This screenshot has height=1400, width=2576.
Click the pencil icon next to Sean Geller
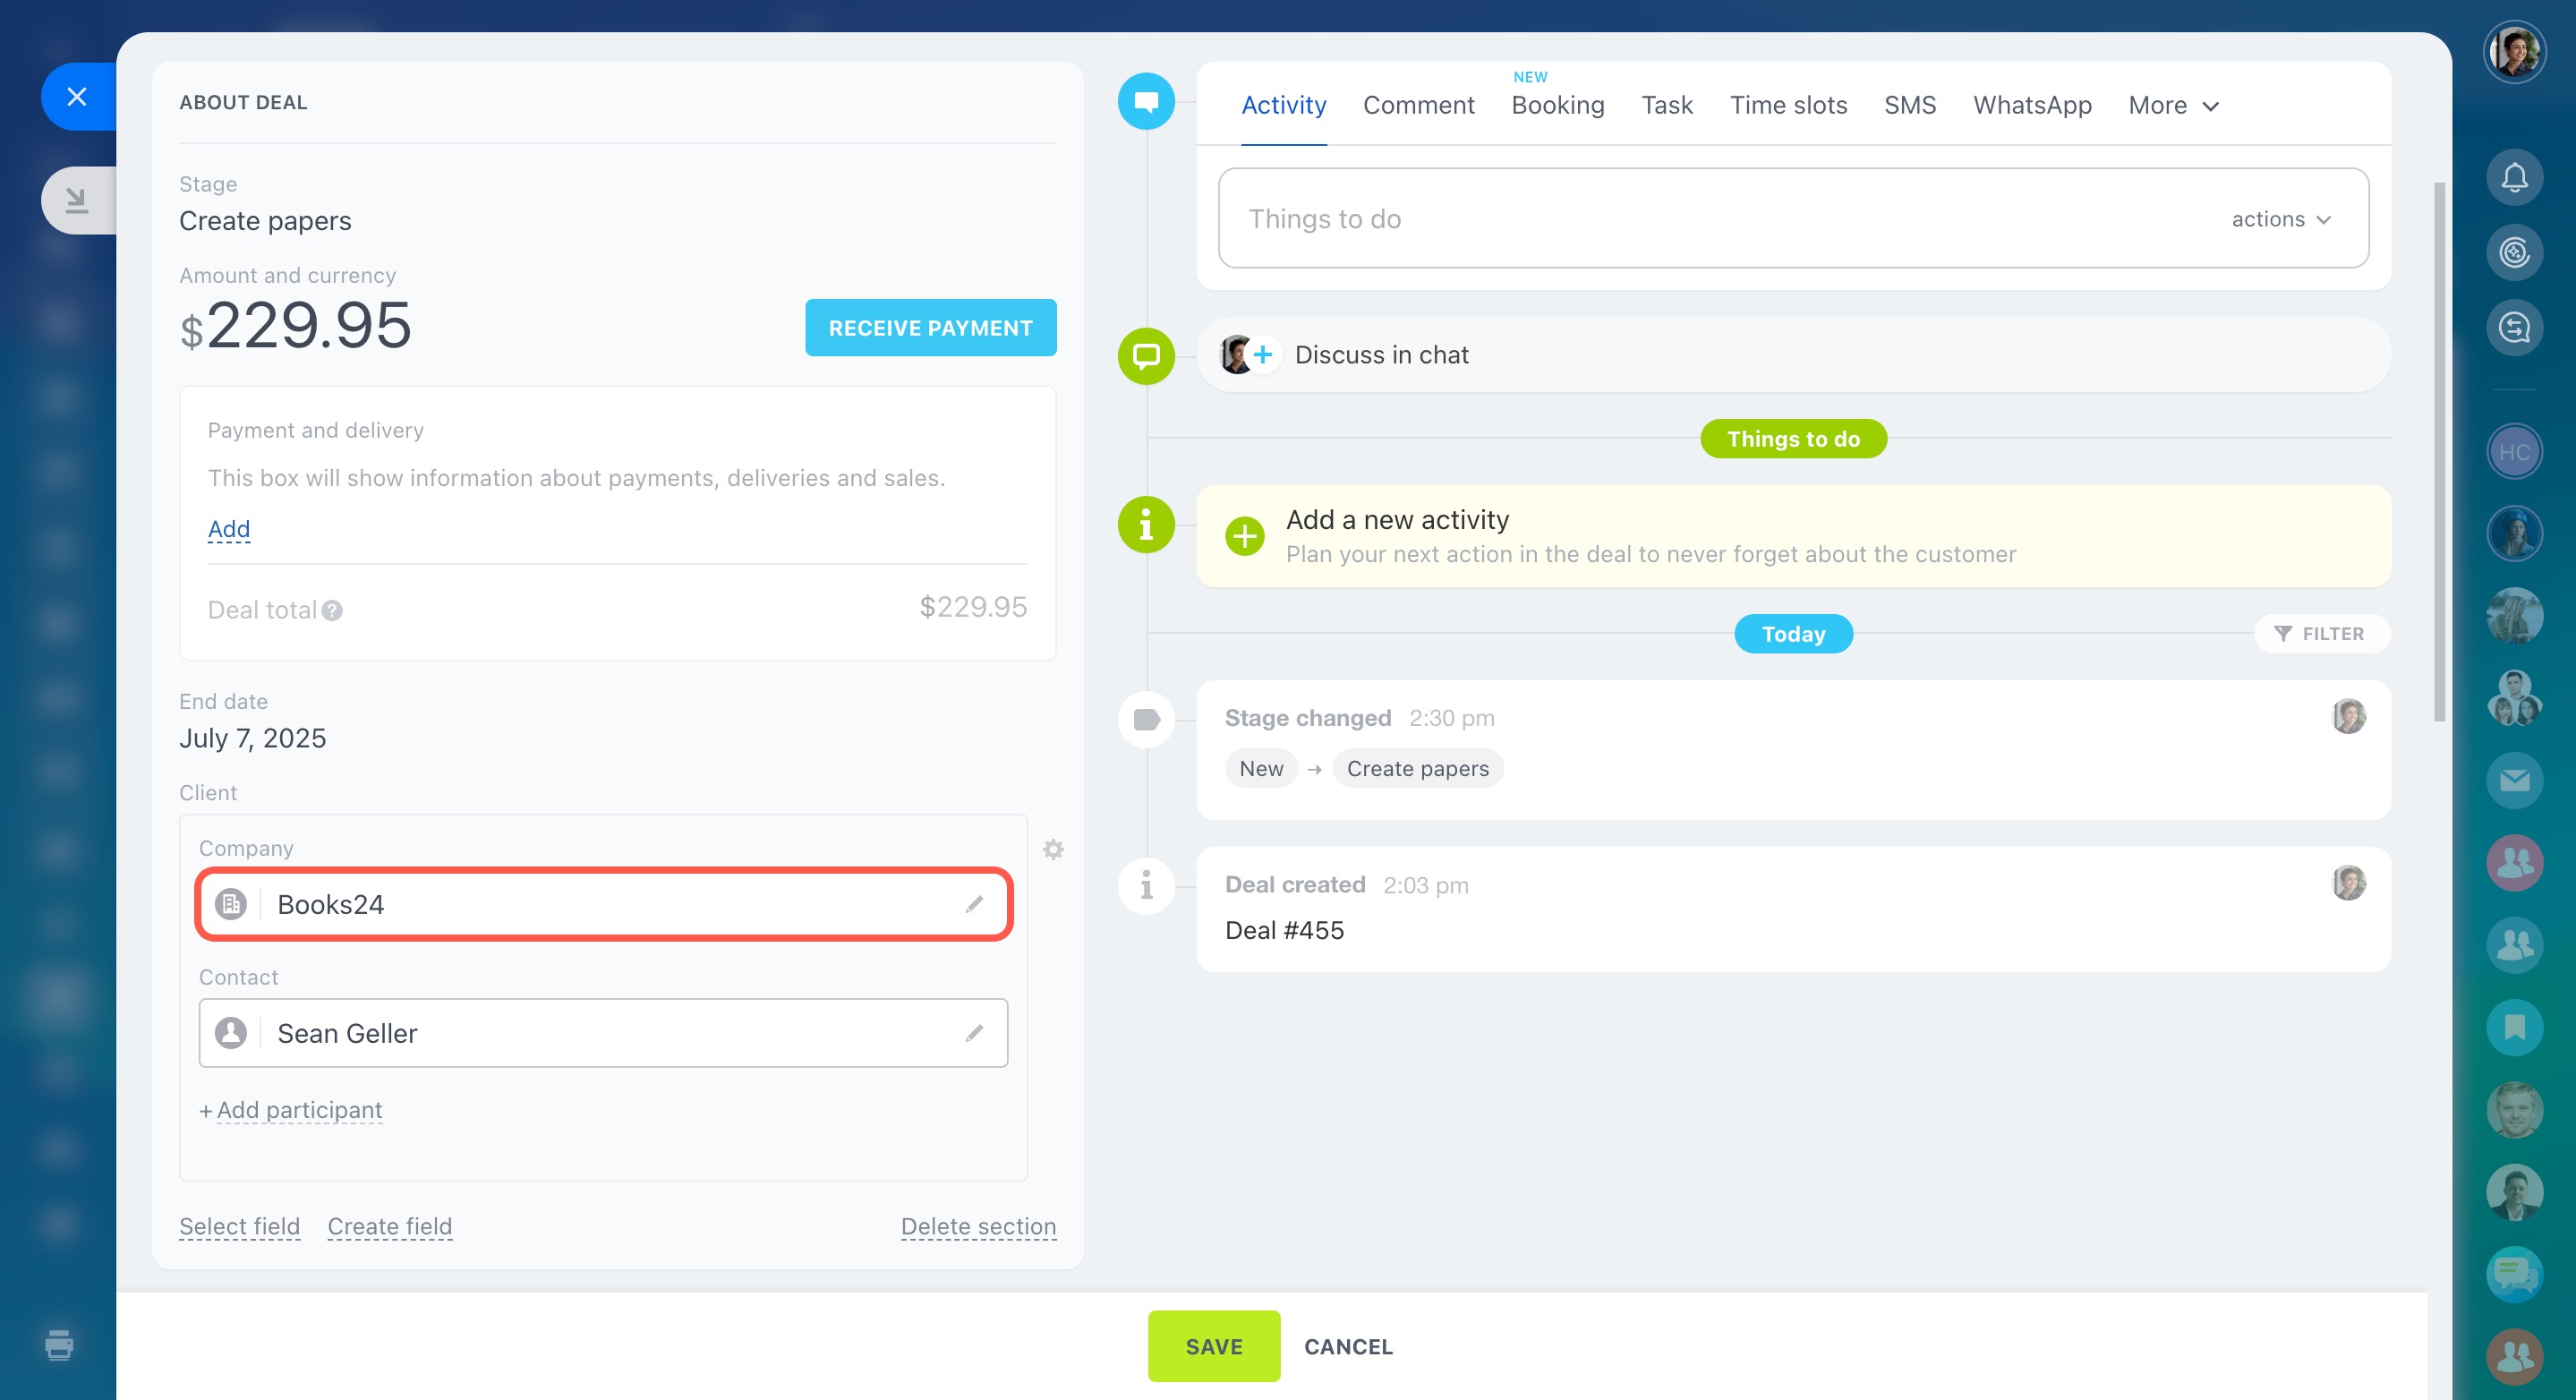click(x=974, y=1033)
